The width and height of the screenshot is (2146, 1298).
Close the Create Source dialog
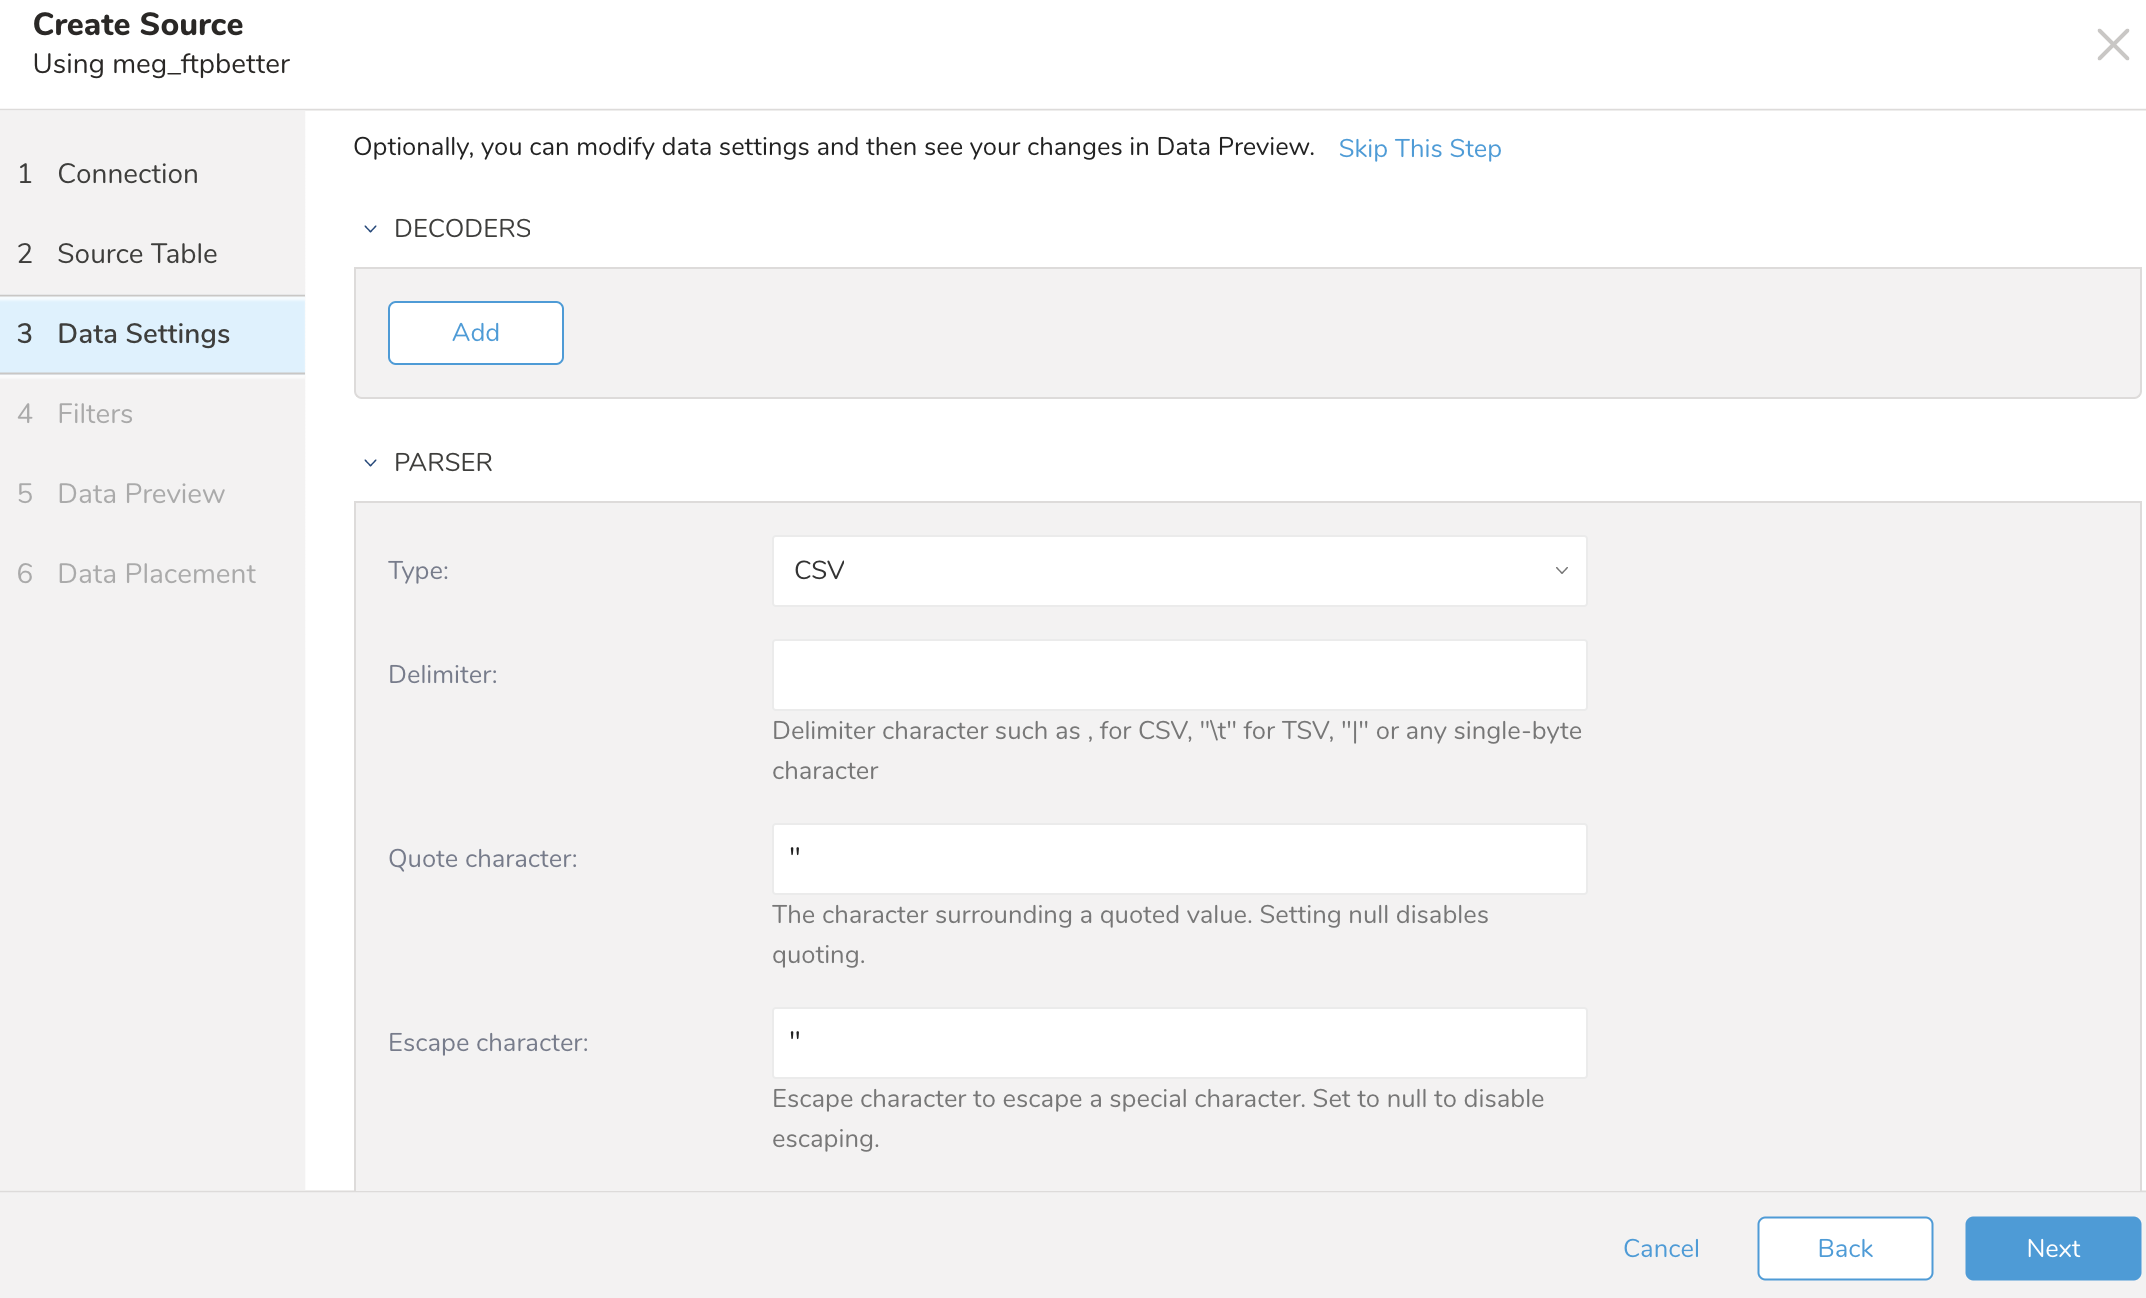tap(2112, 45)
